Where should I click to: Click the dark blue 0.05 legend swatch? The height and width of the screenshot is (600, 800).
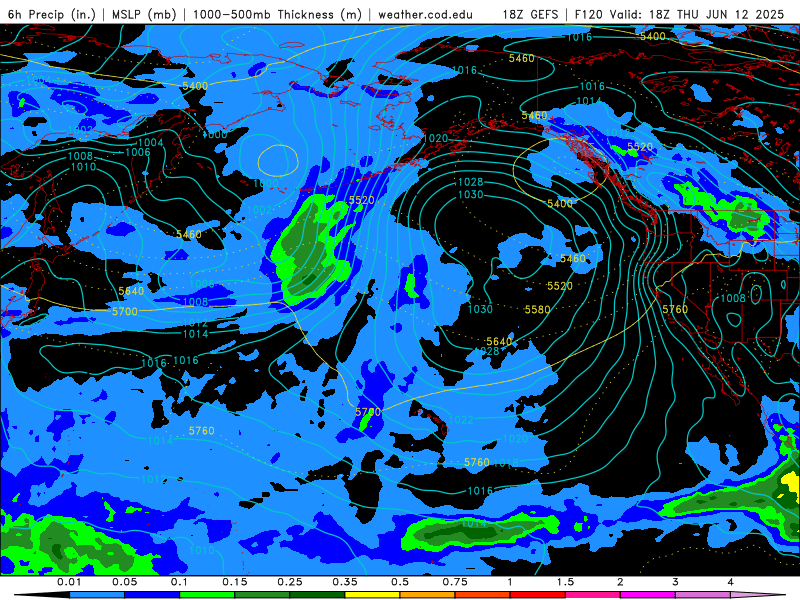152,595
